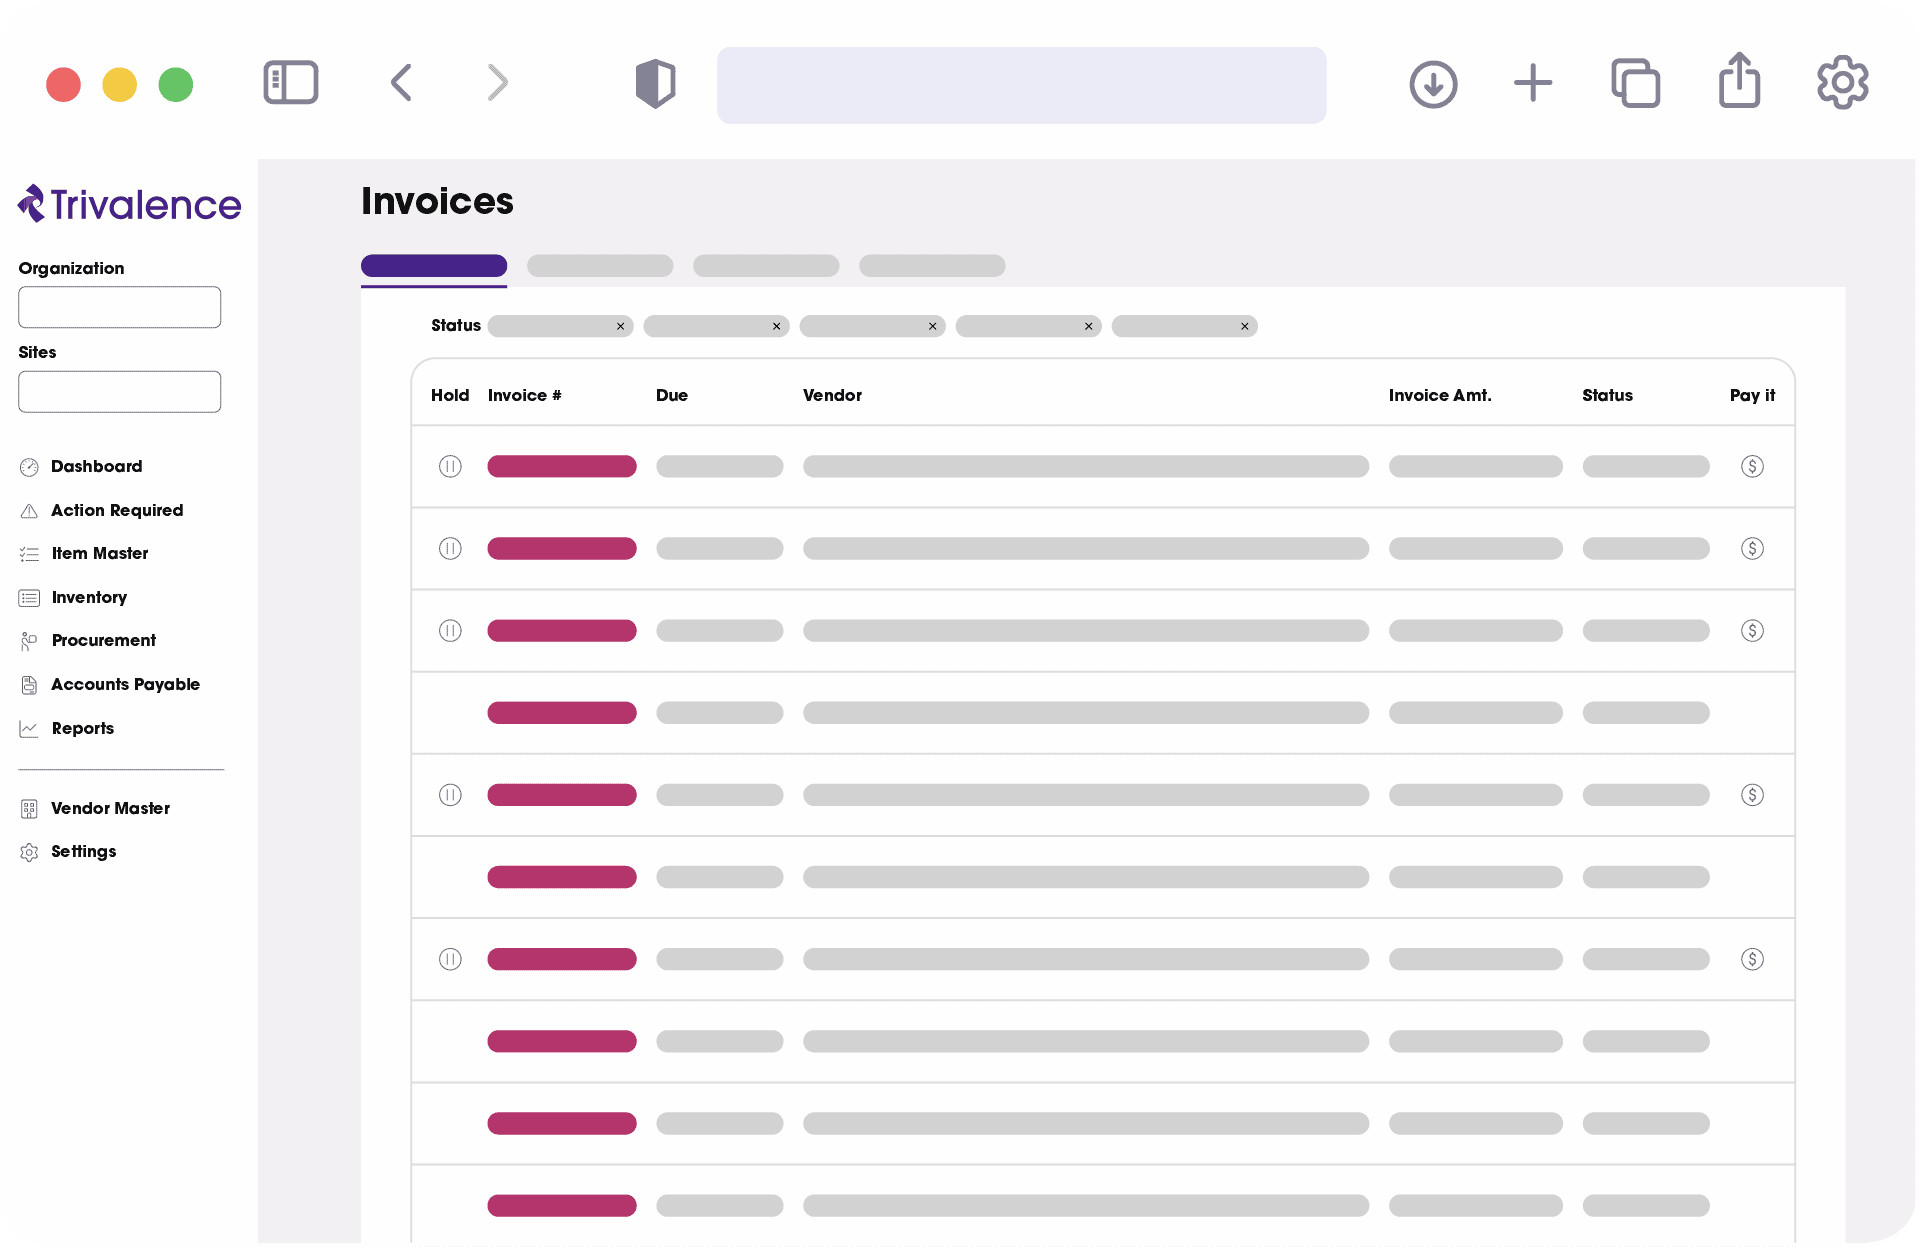1921x1247 pixels.
Task: Toggle hold on the third invoice row
Action: [450, 630]
